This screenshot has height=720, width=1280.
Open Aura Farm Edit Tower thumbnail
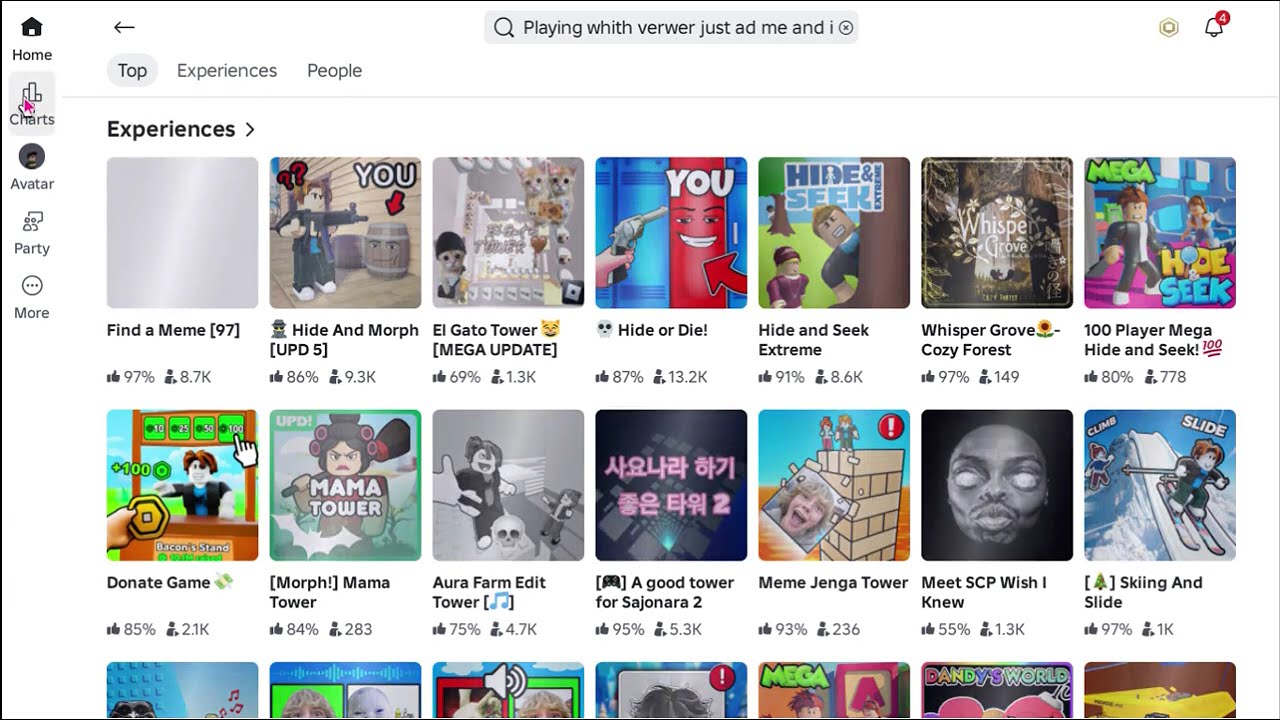pyautogui.click(x=508, y=485)
